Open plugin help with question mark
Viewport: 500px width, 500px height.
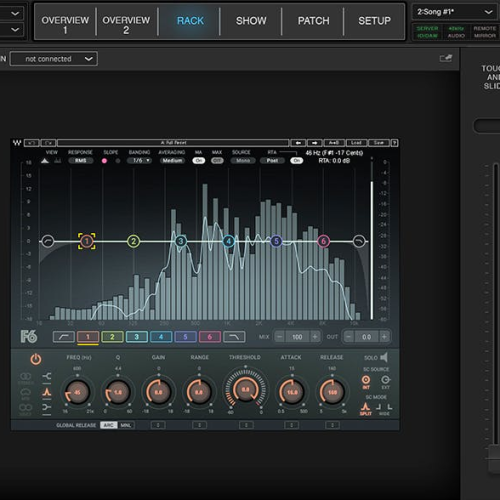pyautogui.click(x=395, y=143)
